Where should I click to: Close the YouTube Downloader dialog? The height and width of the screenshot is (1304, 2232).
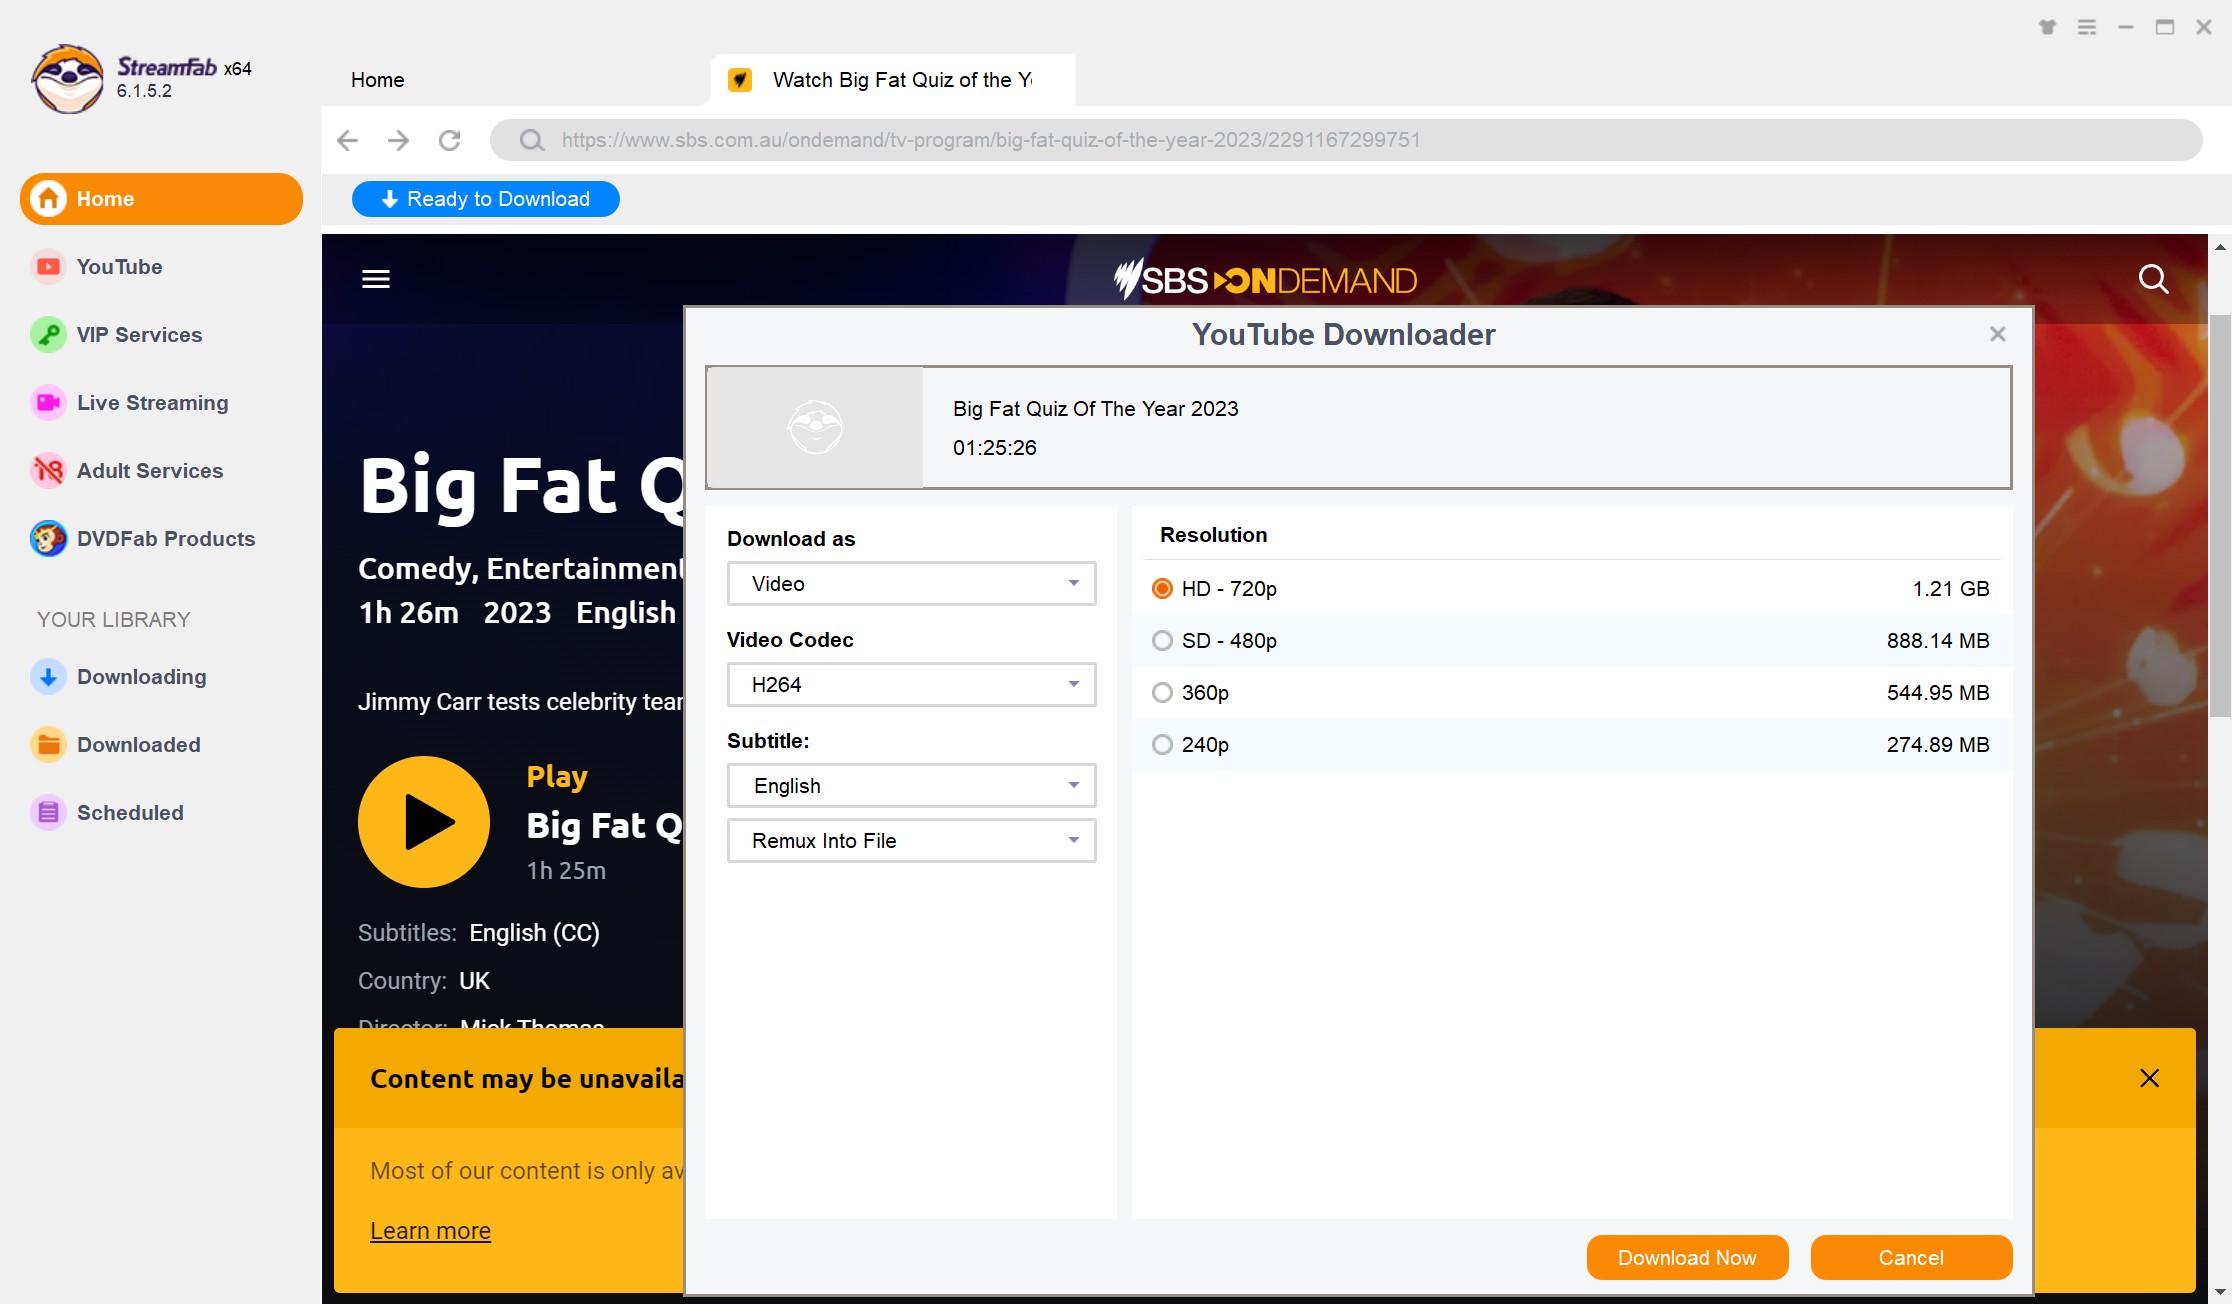1998,334
